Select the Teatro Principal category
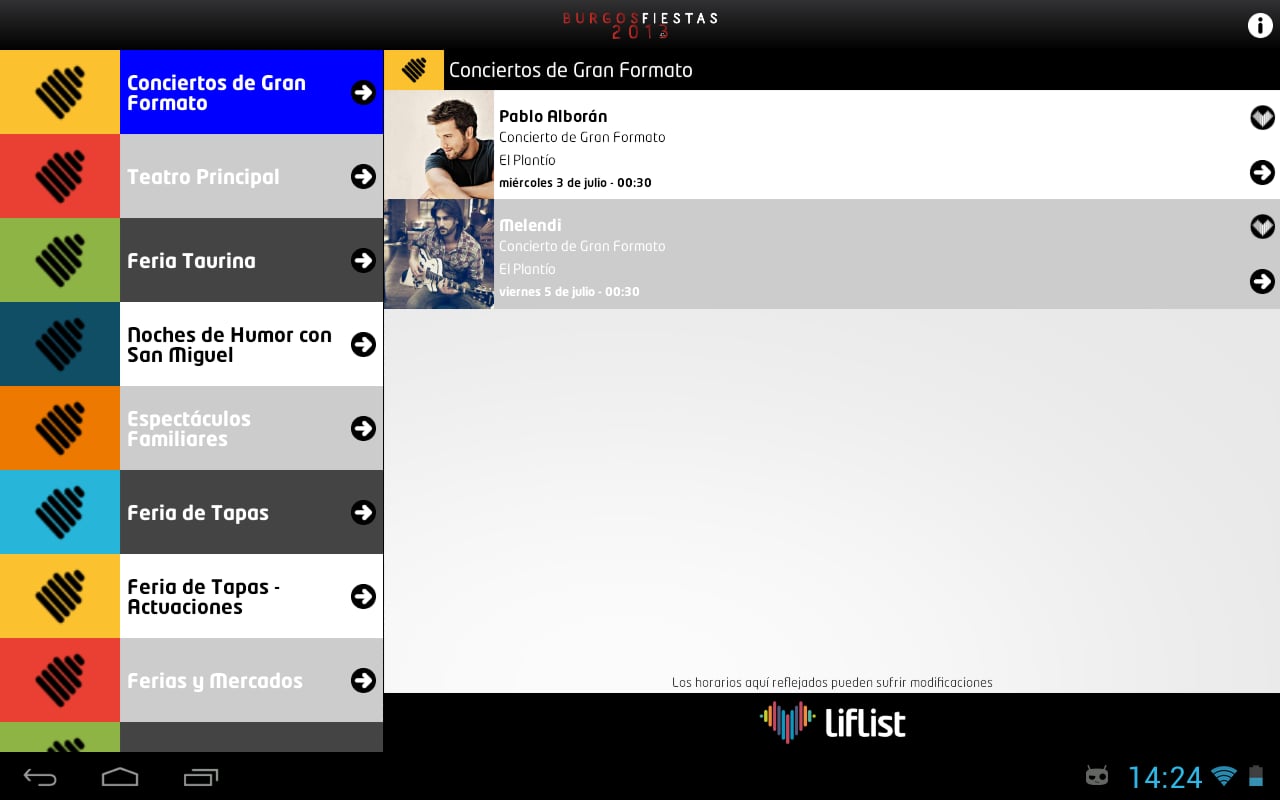This screenshot has height=800, width=1280. [192, 176]
